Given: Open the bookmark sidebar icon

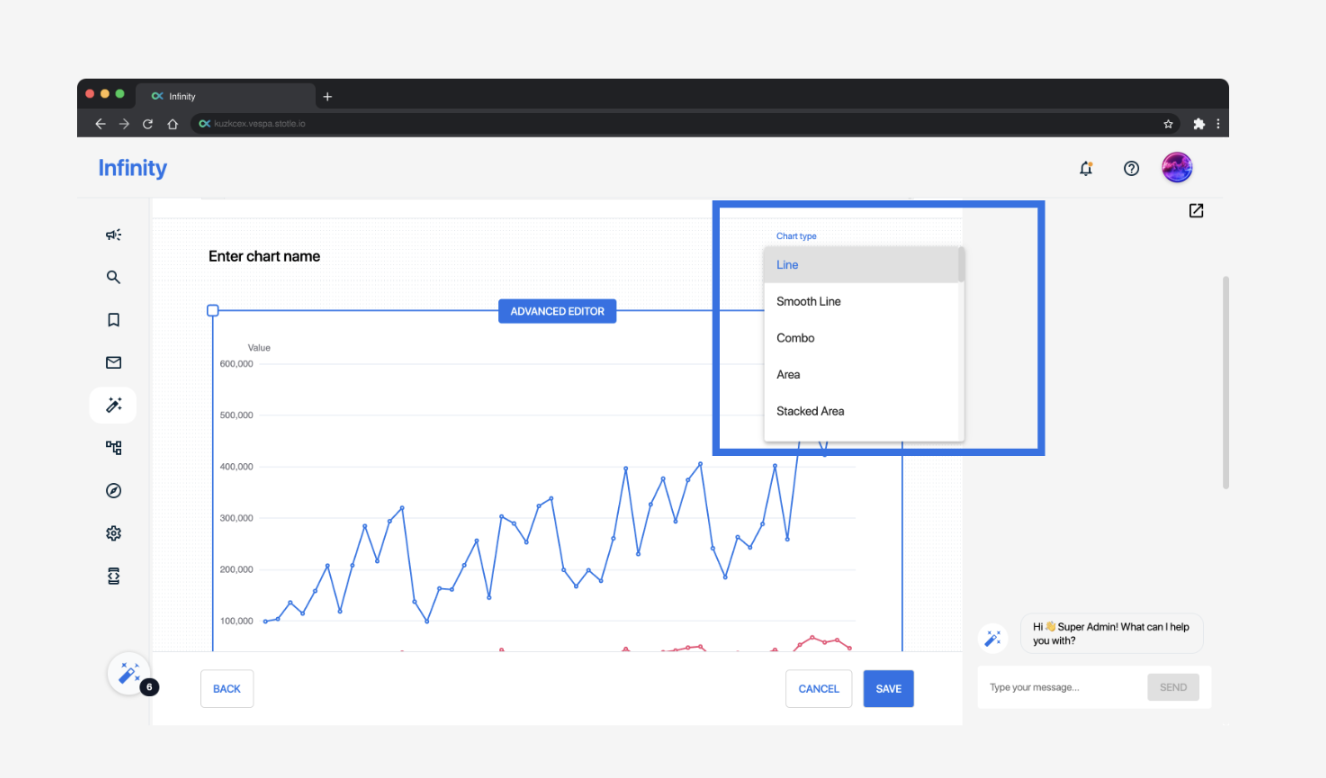Looking at the screenshot, I should tap(113, 320).
